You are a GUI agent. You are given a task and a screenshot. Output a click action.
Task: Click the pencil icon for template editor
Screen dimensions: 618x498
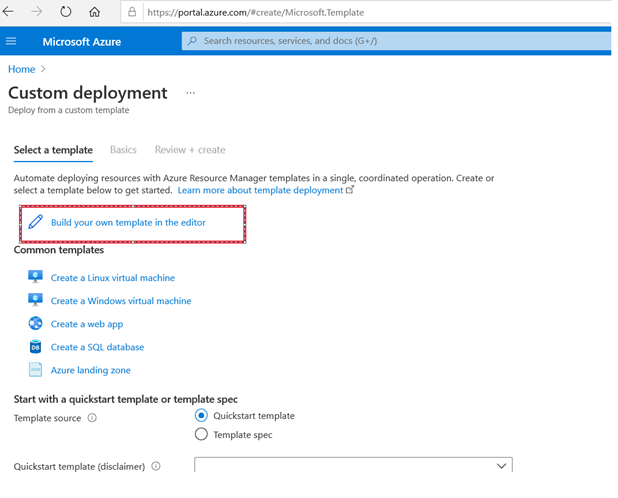[36, 222]
